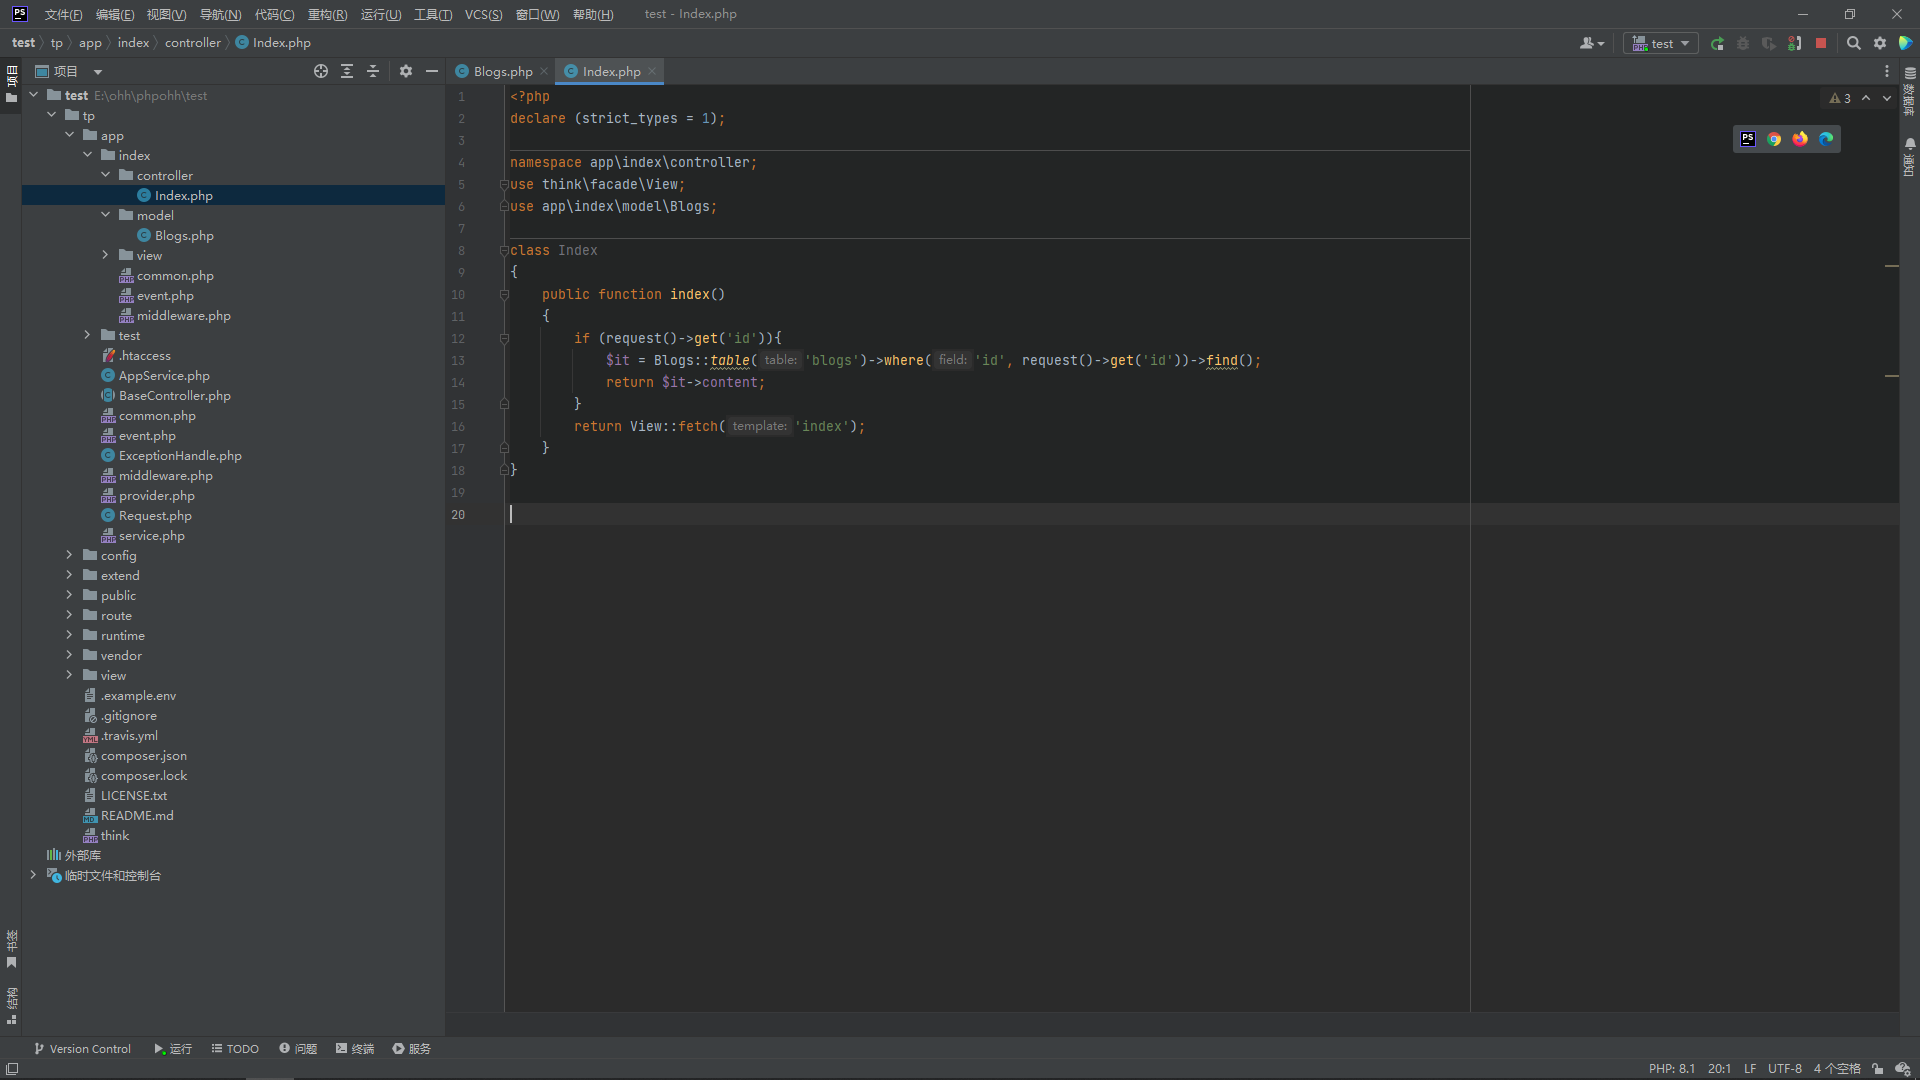Viewport: 1920px width, 1080px height.
Task: Open in Chrome browser preview icon
Action: coord(1774,139)
